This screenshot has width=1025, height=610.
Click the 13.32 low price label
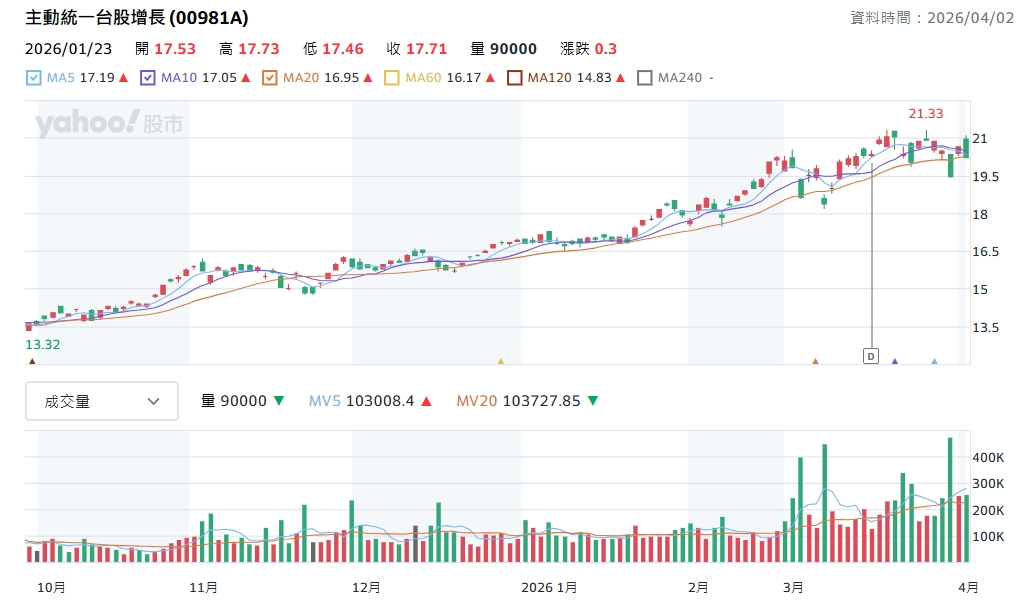coord(43,345)
